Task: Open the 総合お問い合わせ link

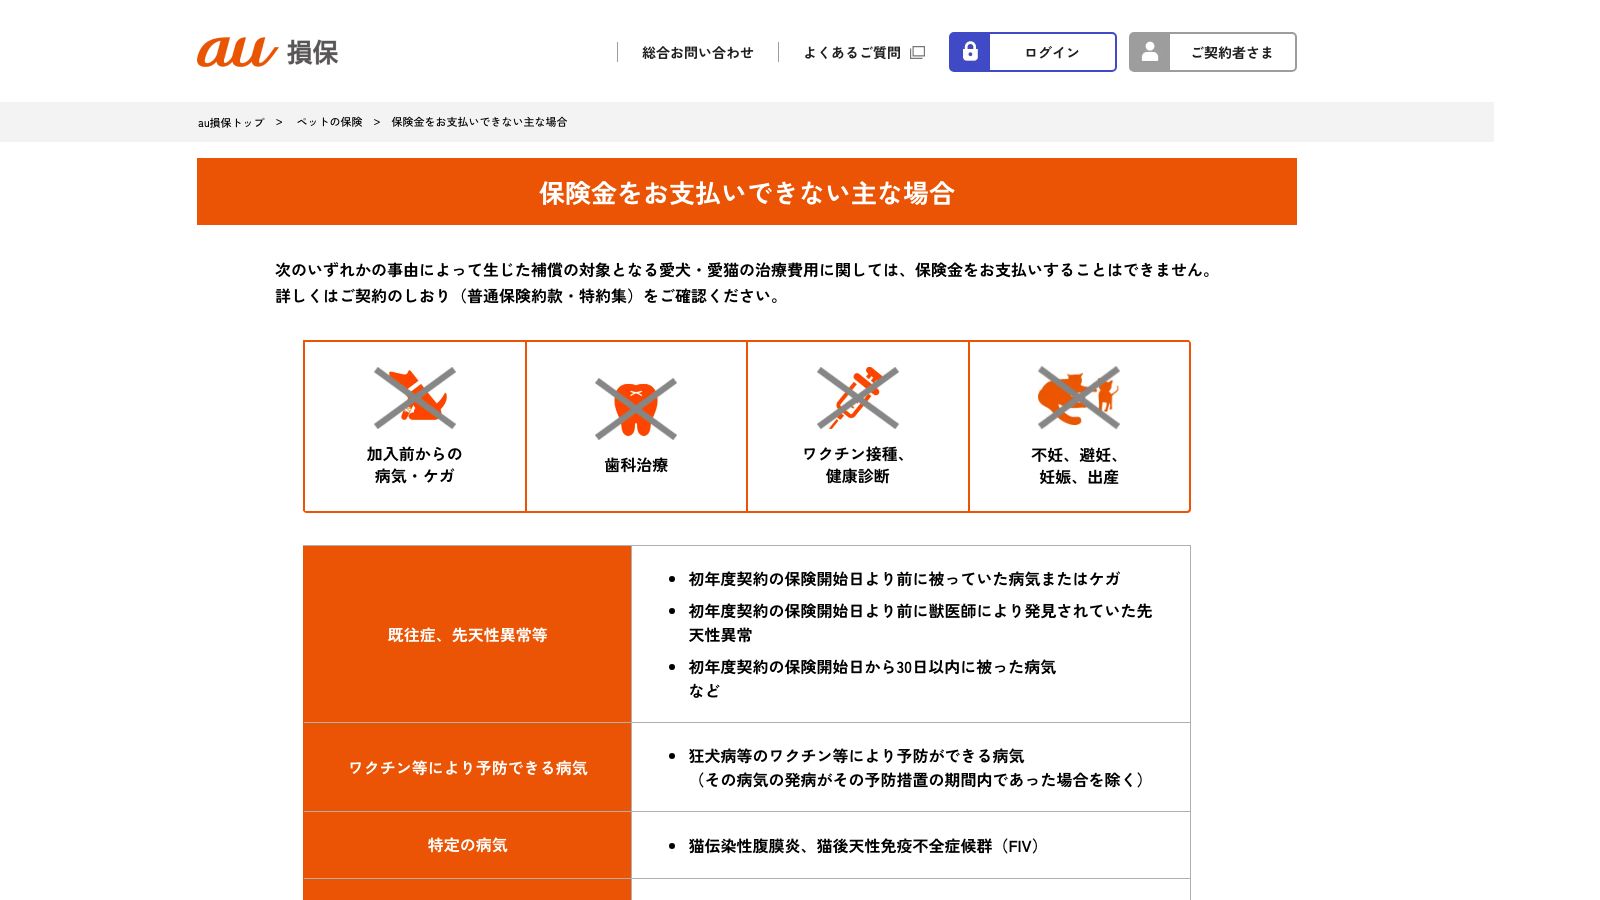Action: pyautogui.click(x=698, y=52)
